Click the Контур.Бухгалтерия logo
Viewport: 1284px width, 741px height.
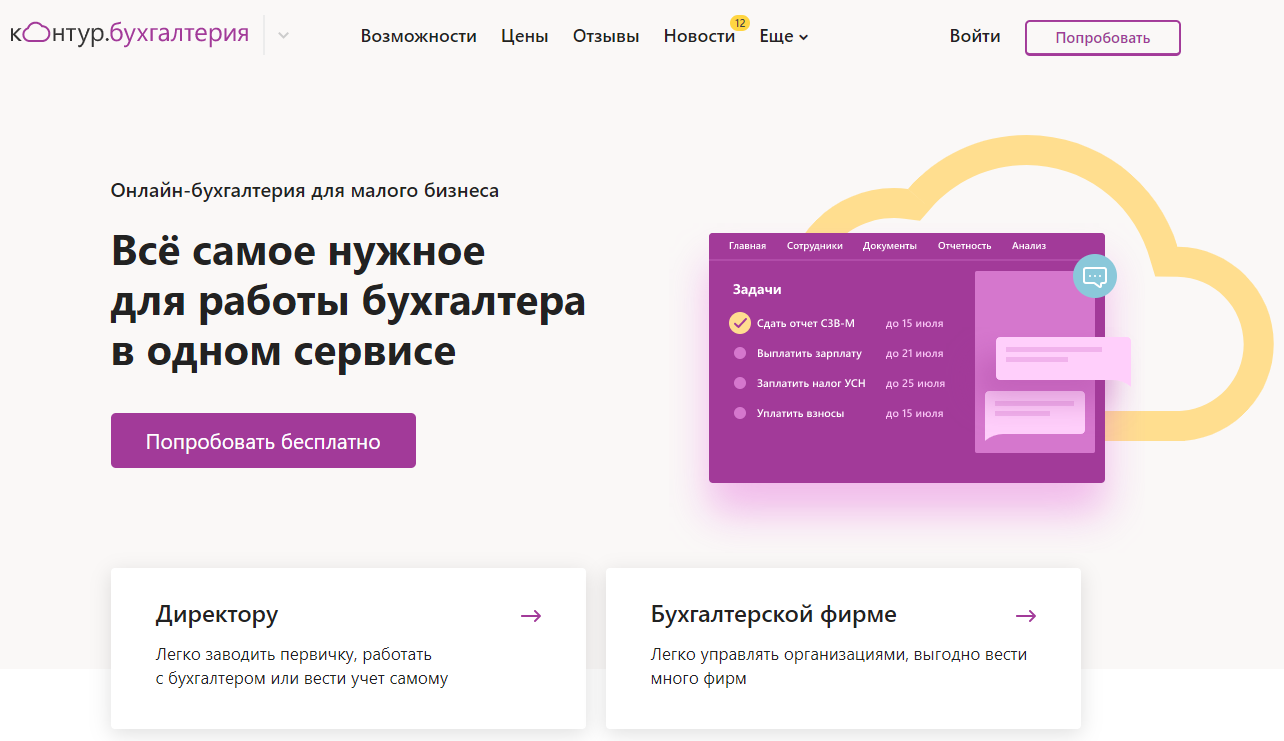[129, 34]
